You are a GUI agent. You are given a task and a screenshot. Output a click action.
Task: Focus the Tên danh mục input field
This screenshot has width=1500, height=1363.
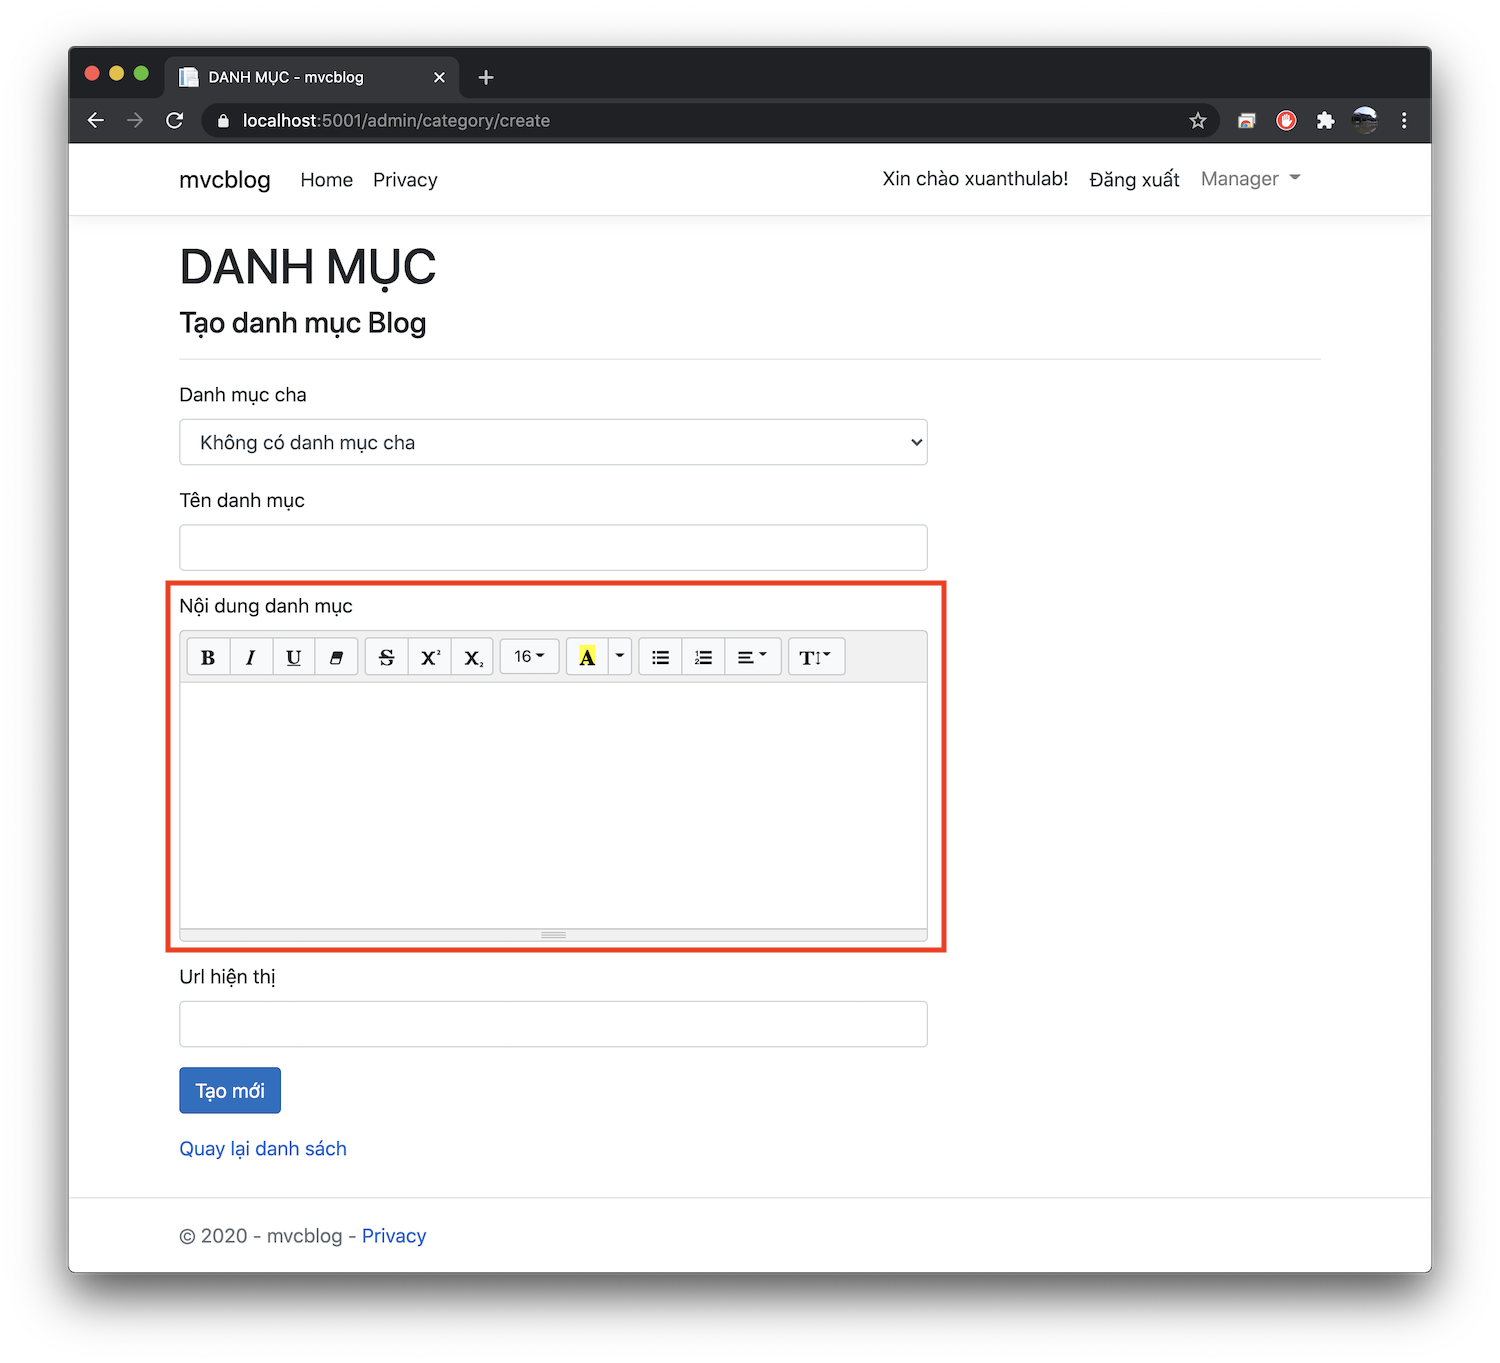click(553, 548)
